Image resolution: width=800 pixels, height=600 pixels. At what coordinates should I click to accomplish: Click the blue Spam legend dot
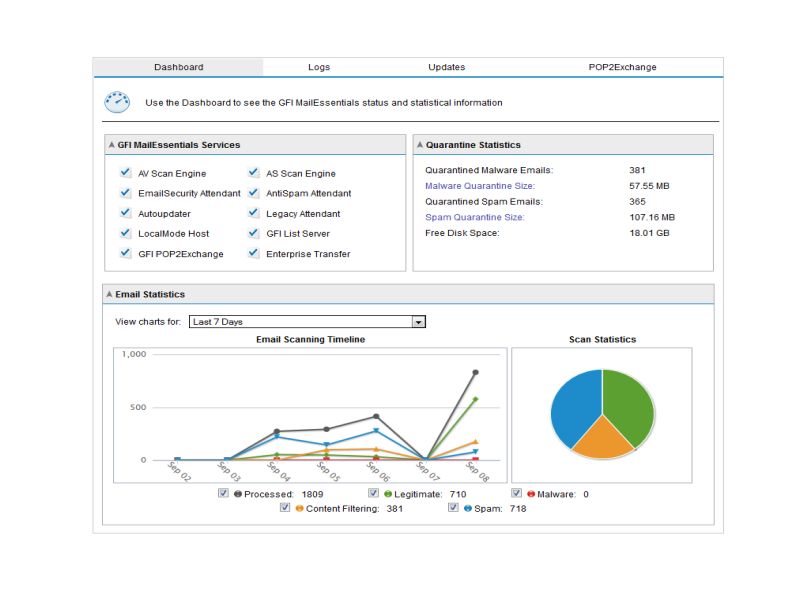pos(468,508)
